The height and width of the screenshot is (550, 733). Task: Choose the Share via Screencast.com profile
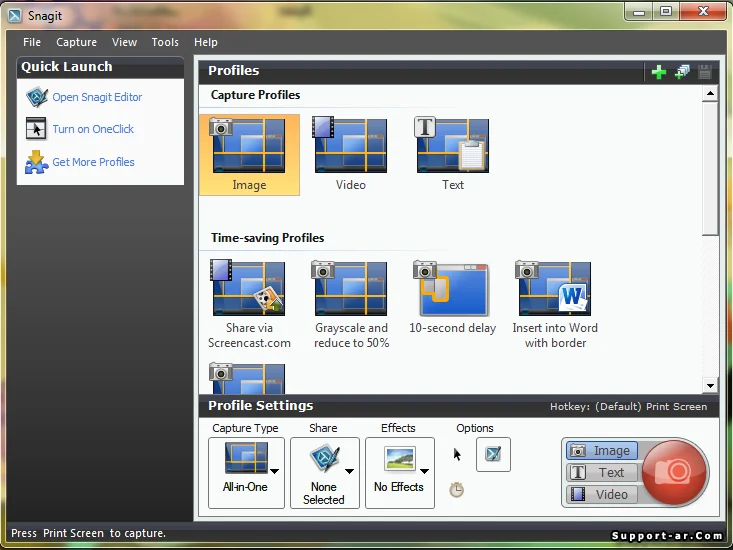pyautogui.click(x=249, y=305)
